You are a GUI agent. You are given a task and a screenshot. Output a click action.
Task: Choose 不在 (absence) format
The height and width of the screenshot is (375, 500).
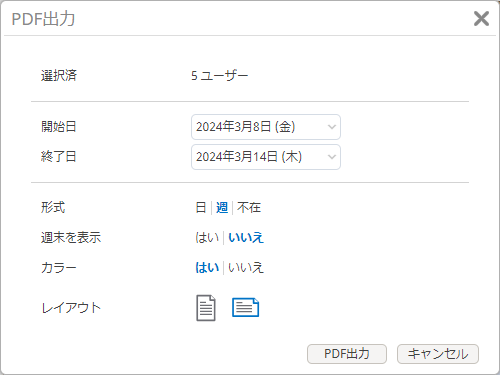(249, 208)
